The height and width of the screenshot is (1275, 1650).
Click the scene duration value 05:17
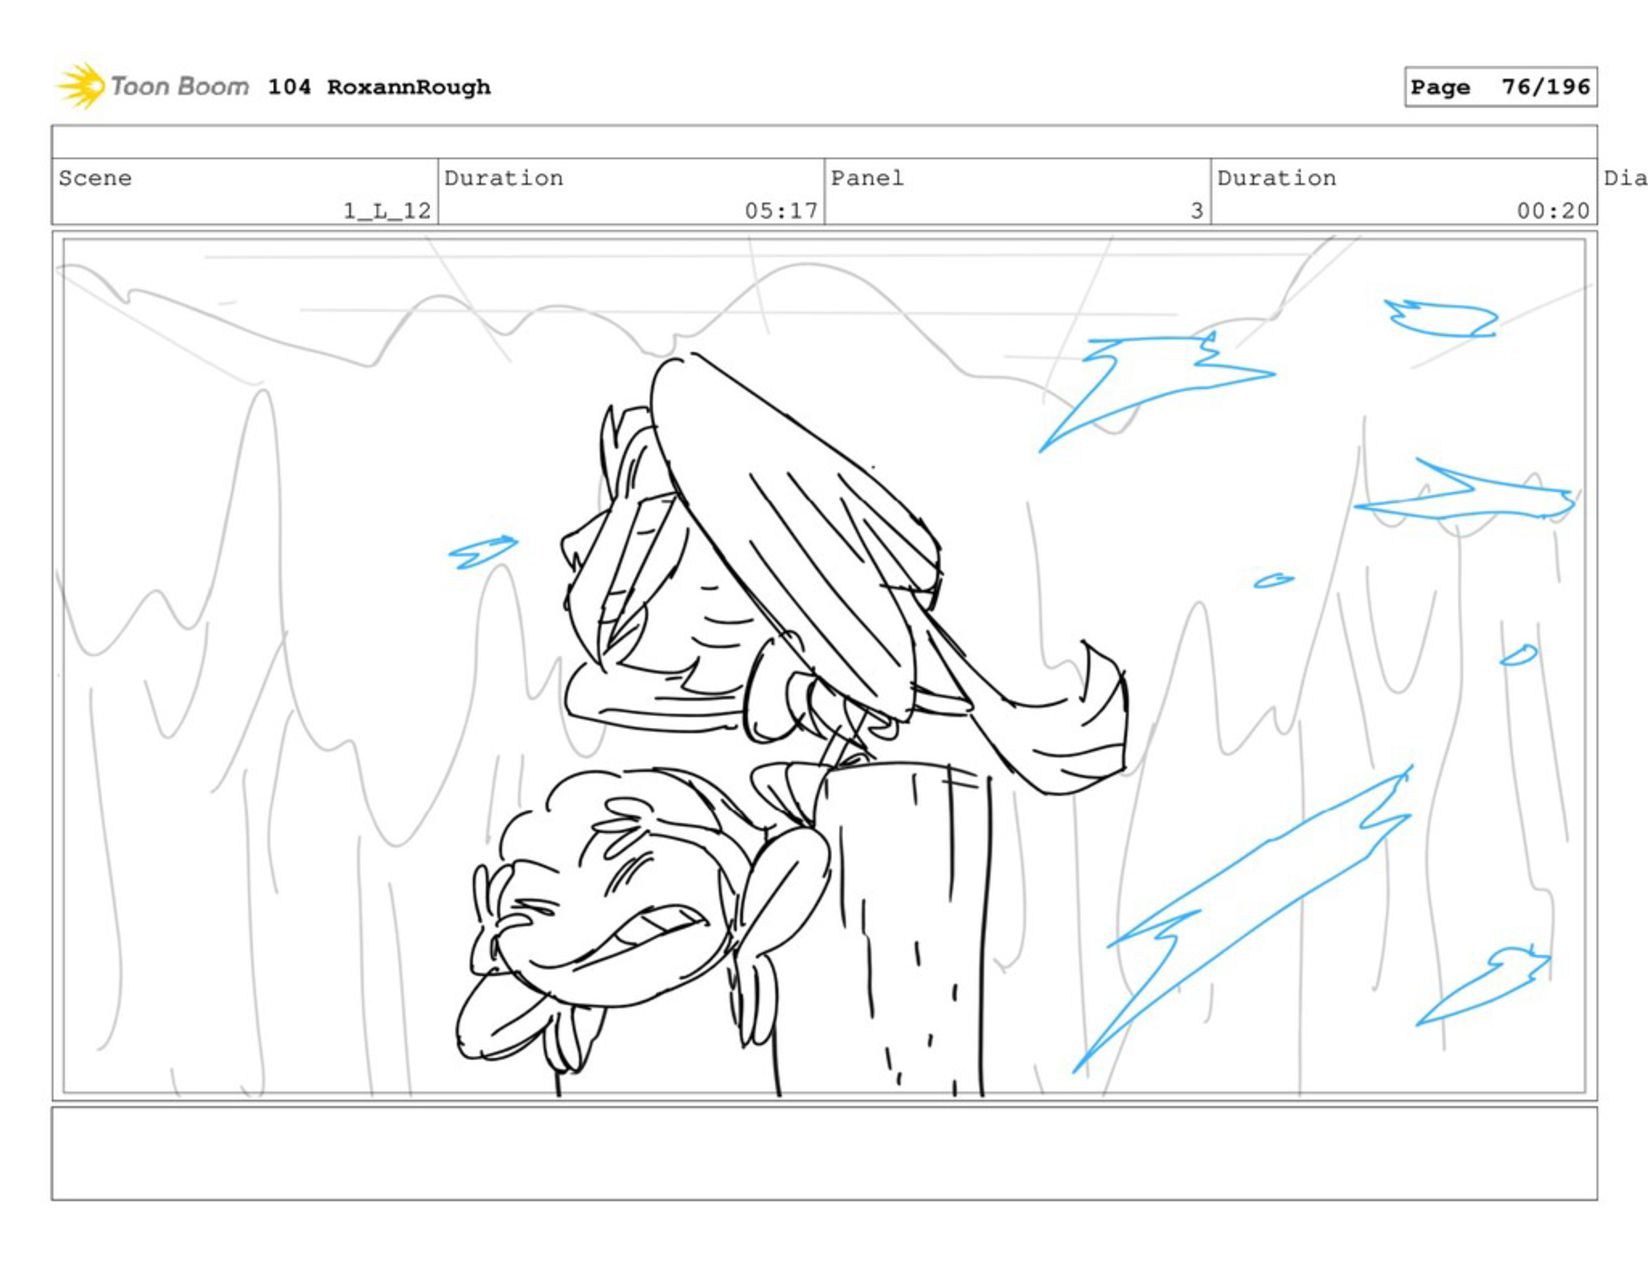781,210
